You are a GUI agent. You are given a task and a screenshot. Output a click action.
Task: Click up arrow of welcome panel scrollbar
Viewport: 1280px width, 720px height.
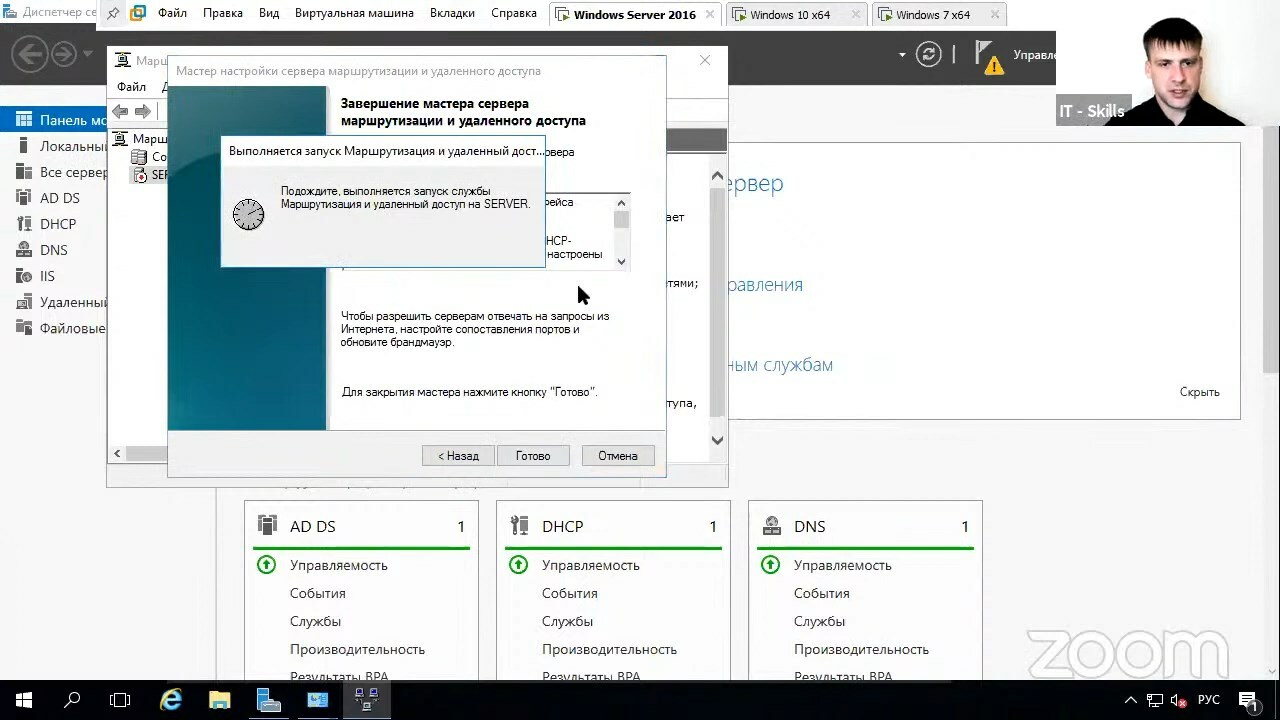point(717,176)
